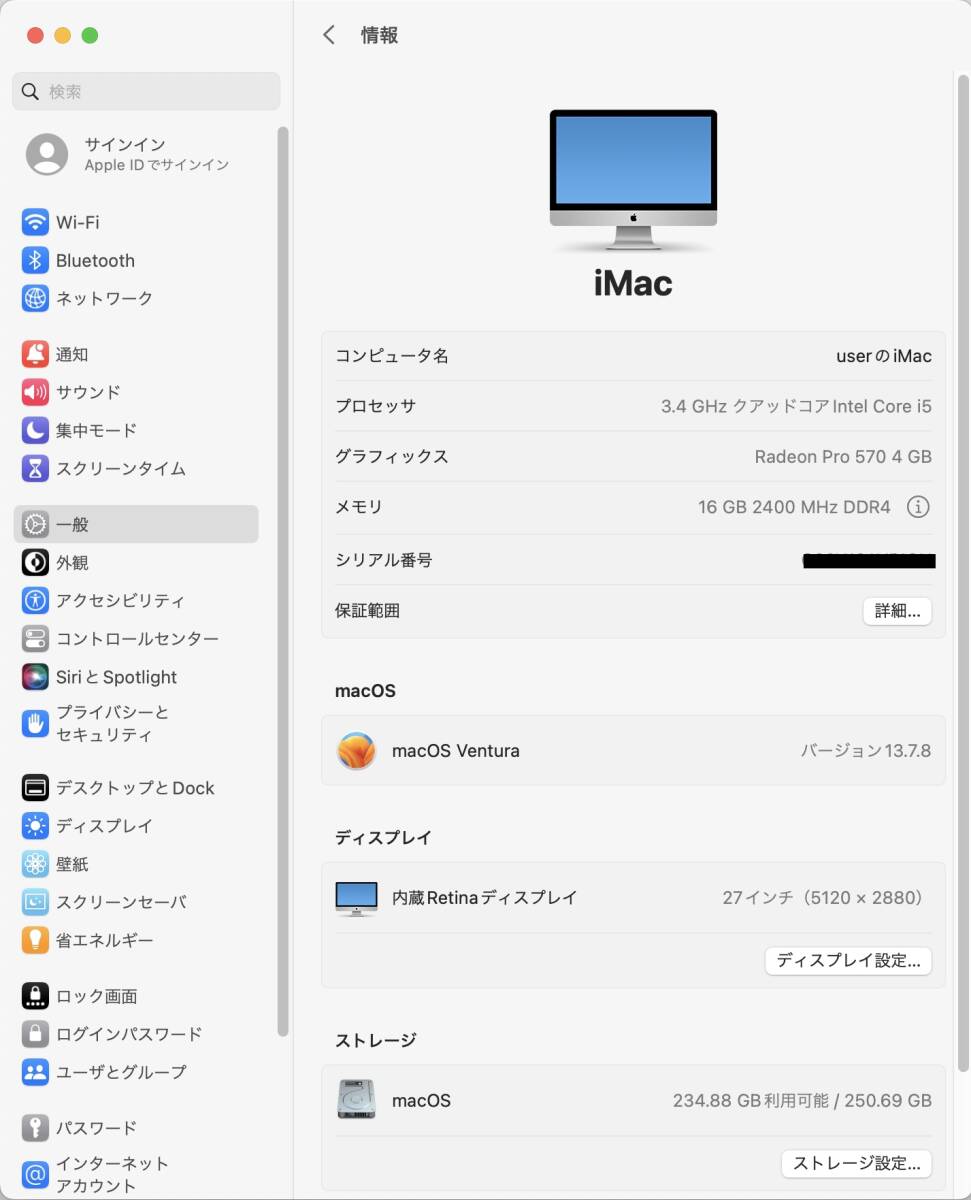Select 一般 gear icon
Viewport: 971px width, 1200px height.
point(35,524)
